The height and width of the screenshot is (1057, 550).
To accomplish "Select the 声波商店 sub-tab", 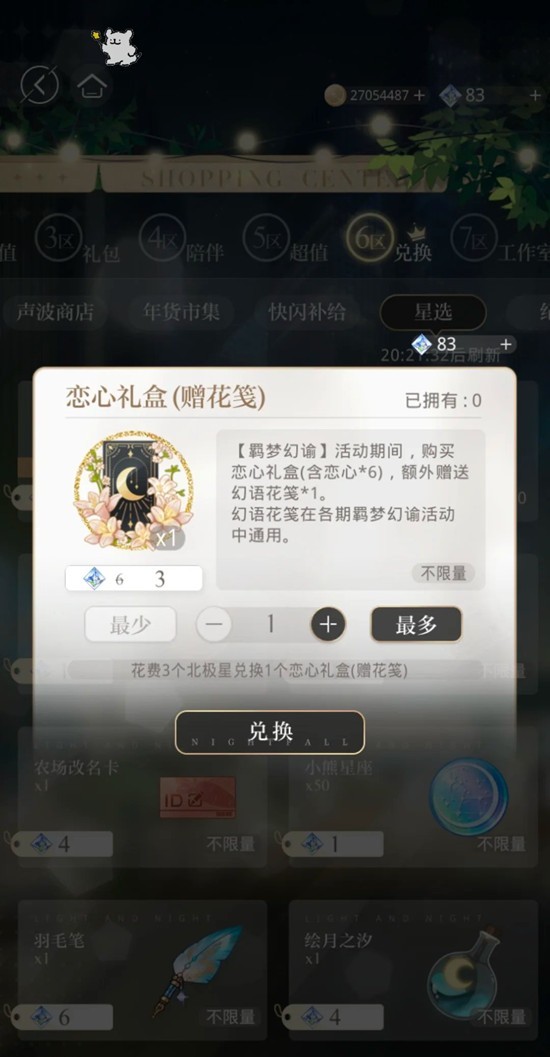I will pos(55,312).
